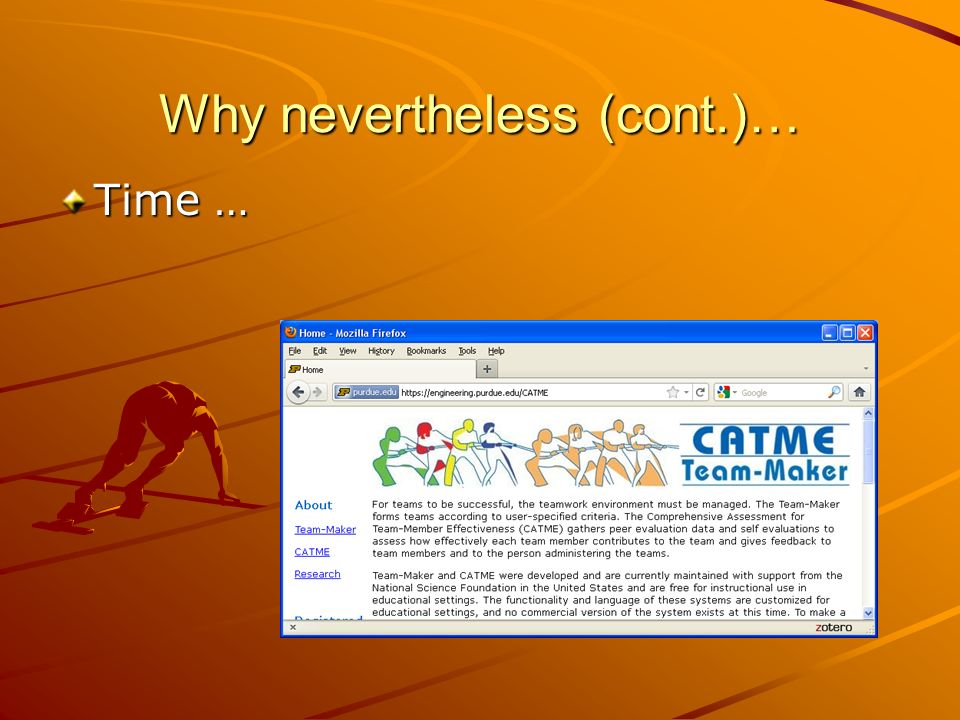This screenshot has width=960, height=720.
Task: Open a new tab with plus button
Action: pos(487,369)
